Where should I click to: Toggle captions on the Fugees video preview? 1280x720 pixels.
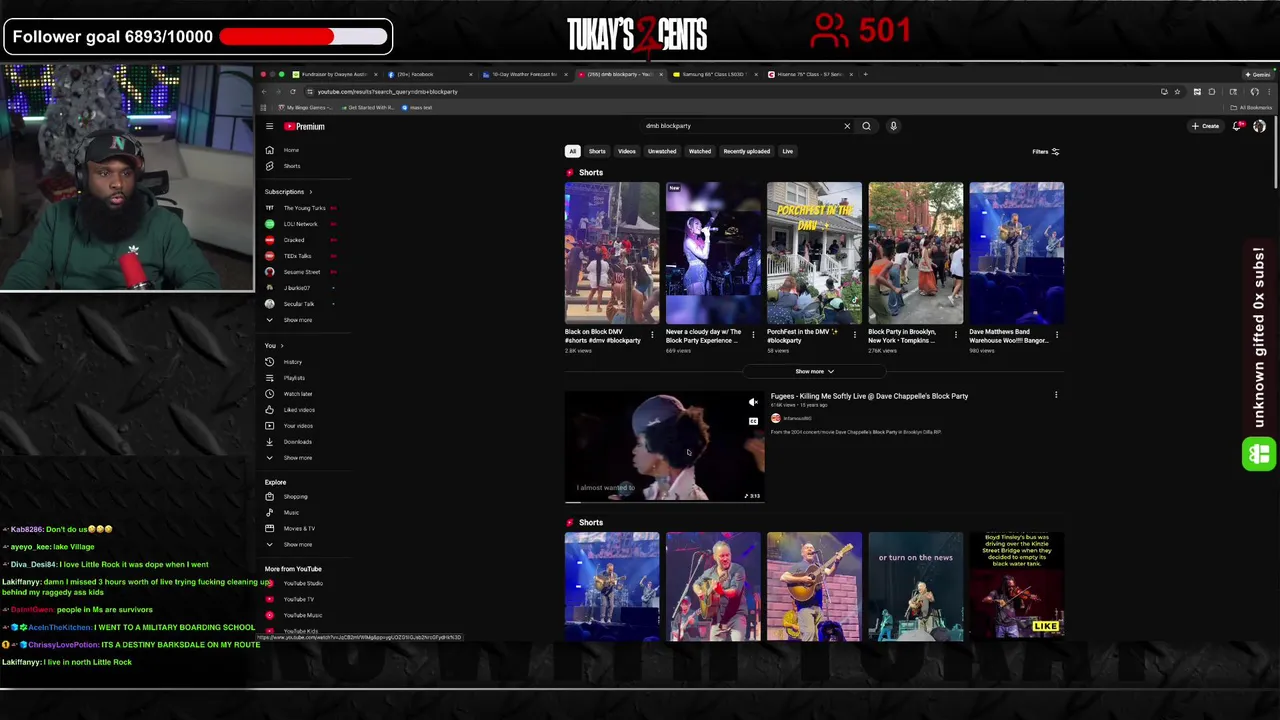pos(753,421)
